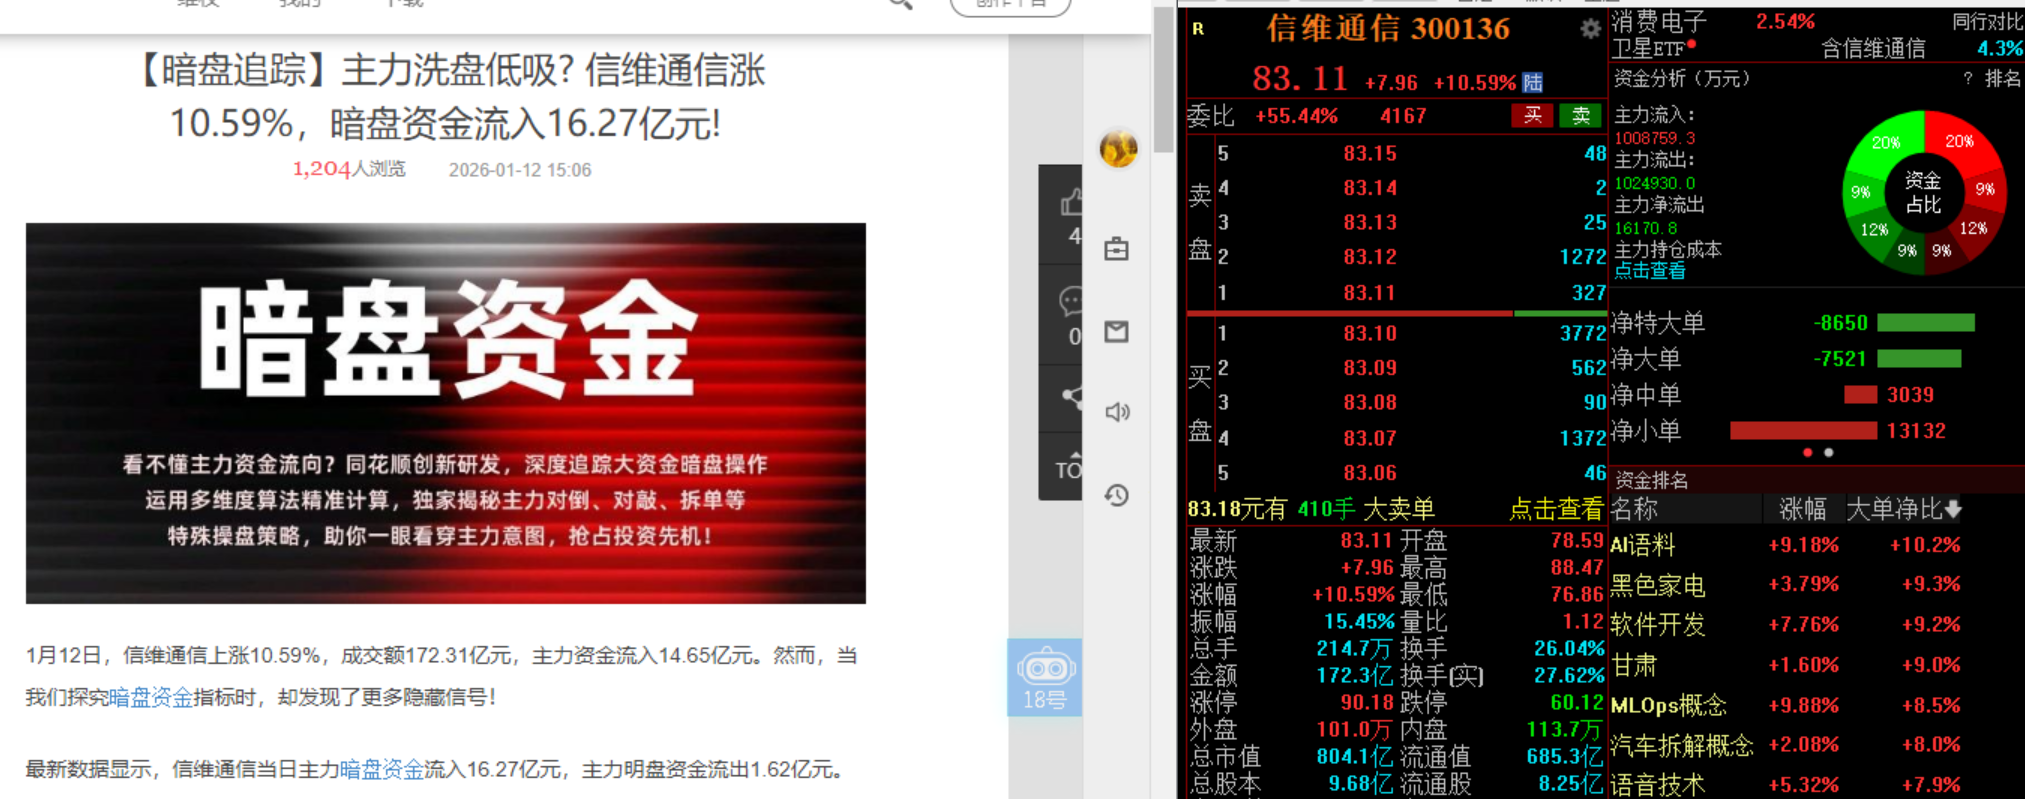Viewport: 2025px width, 799px height.
Task: Click the green 净特大单 bar -8650
Action: click(1926, 322)
